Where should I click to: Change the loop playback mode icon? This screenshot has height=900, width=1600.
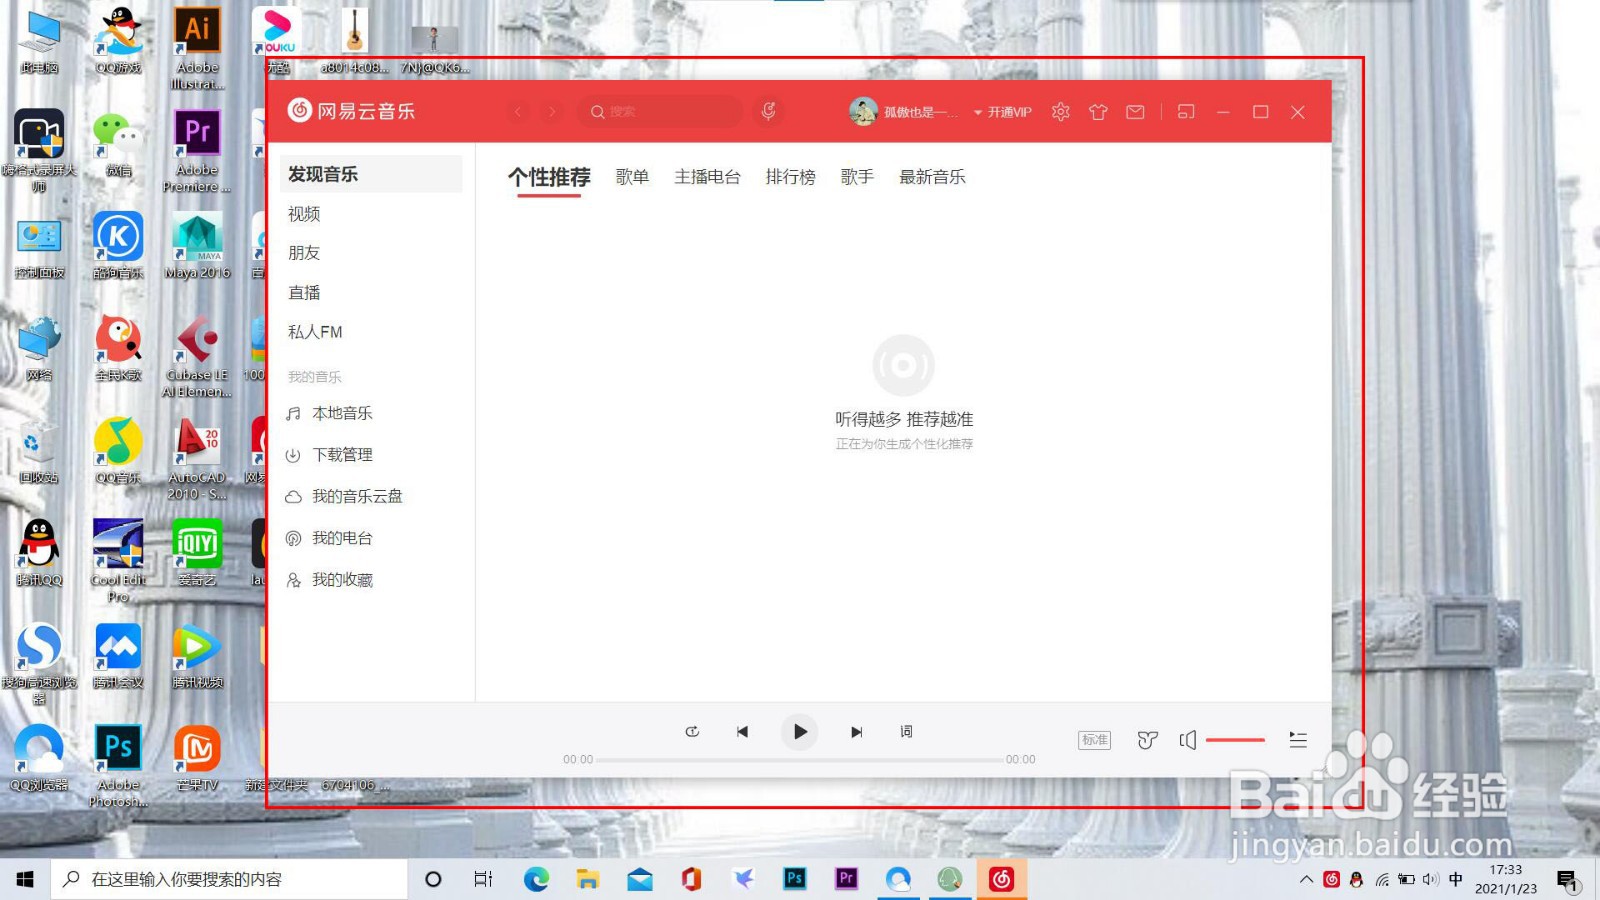692,732
